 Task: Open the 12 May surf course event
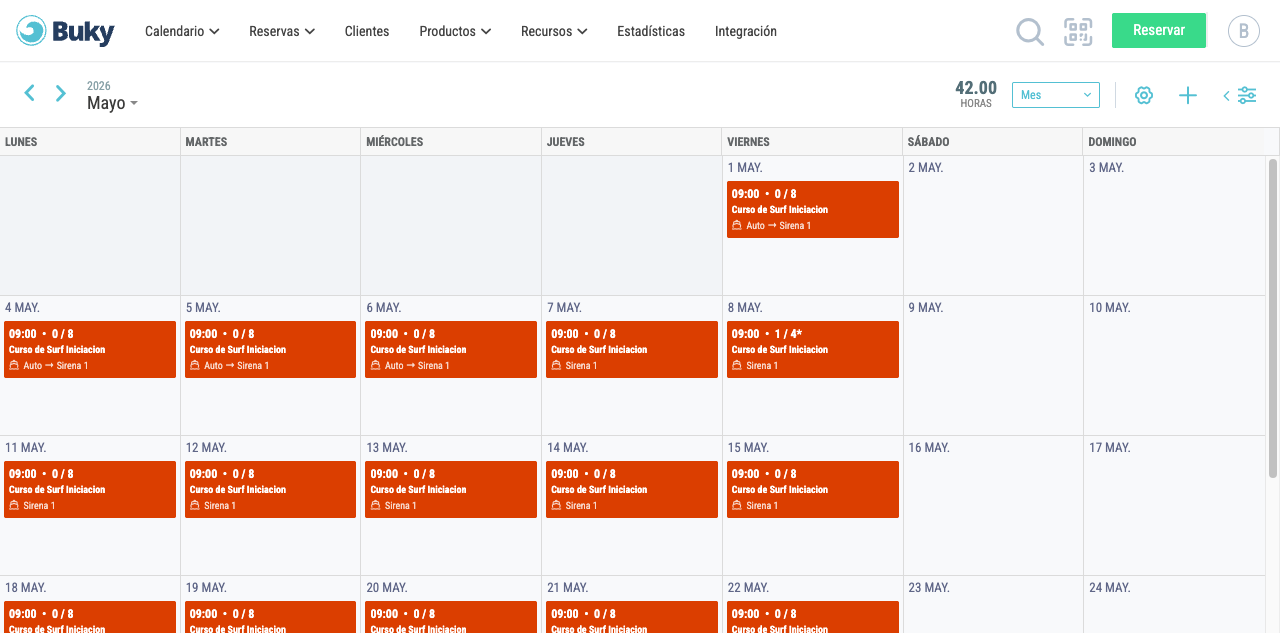[270, 489]
